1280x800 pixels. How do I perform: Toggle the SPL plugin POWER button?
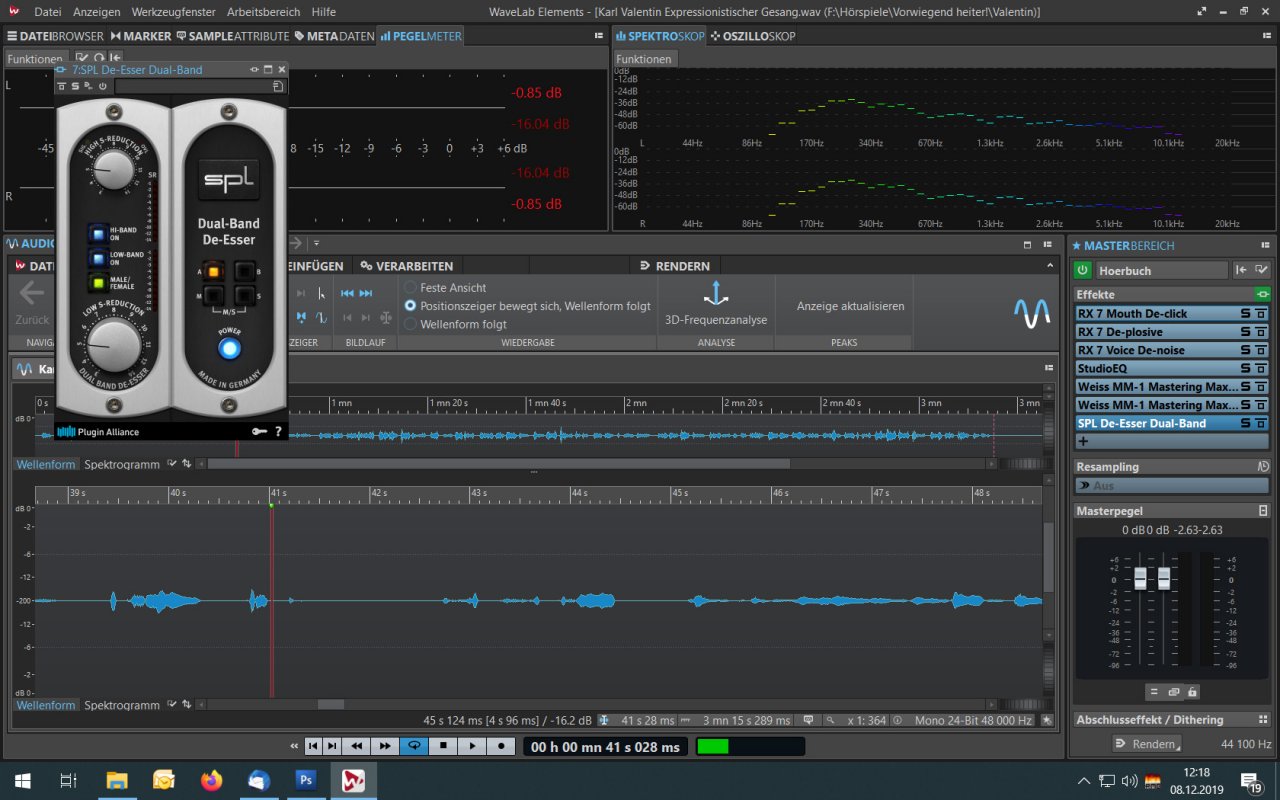click(230, 348)
